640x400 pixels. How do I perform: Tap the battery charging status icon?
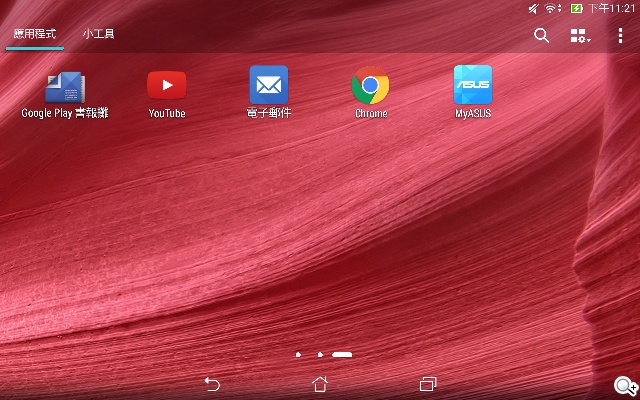tap(576, 9)
